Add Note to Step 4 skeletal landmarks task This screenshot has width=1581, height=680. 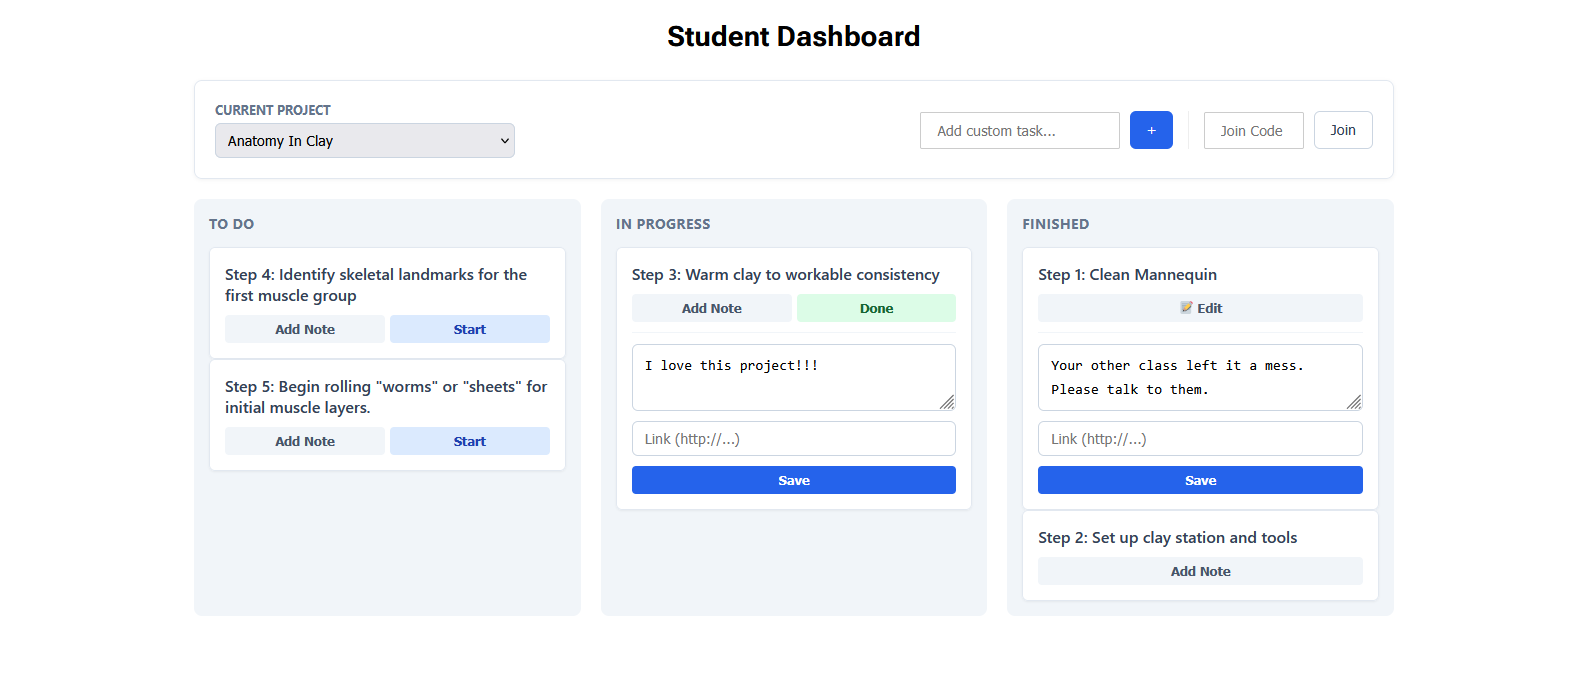[x=305, y=329]
